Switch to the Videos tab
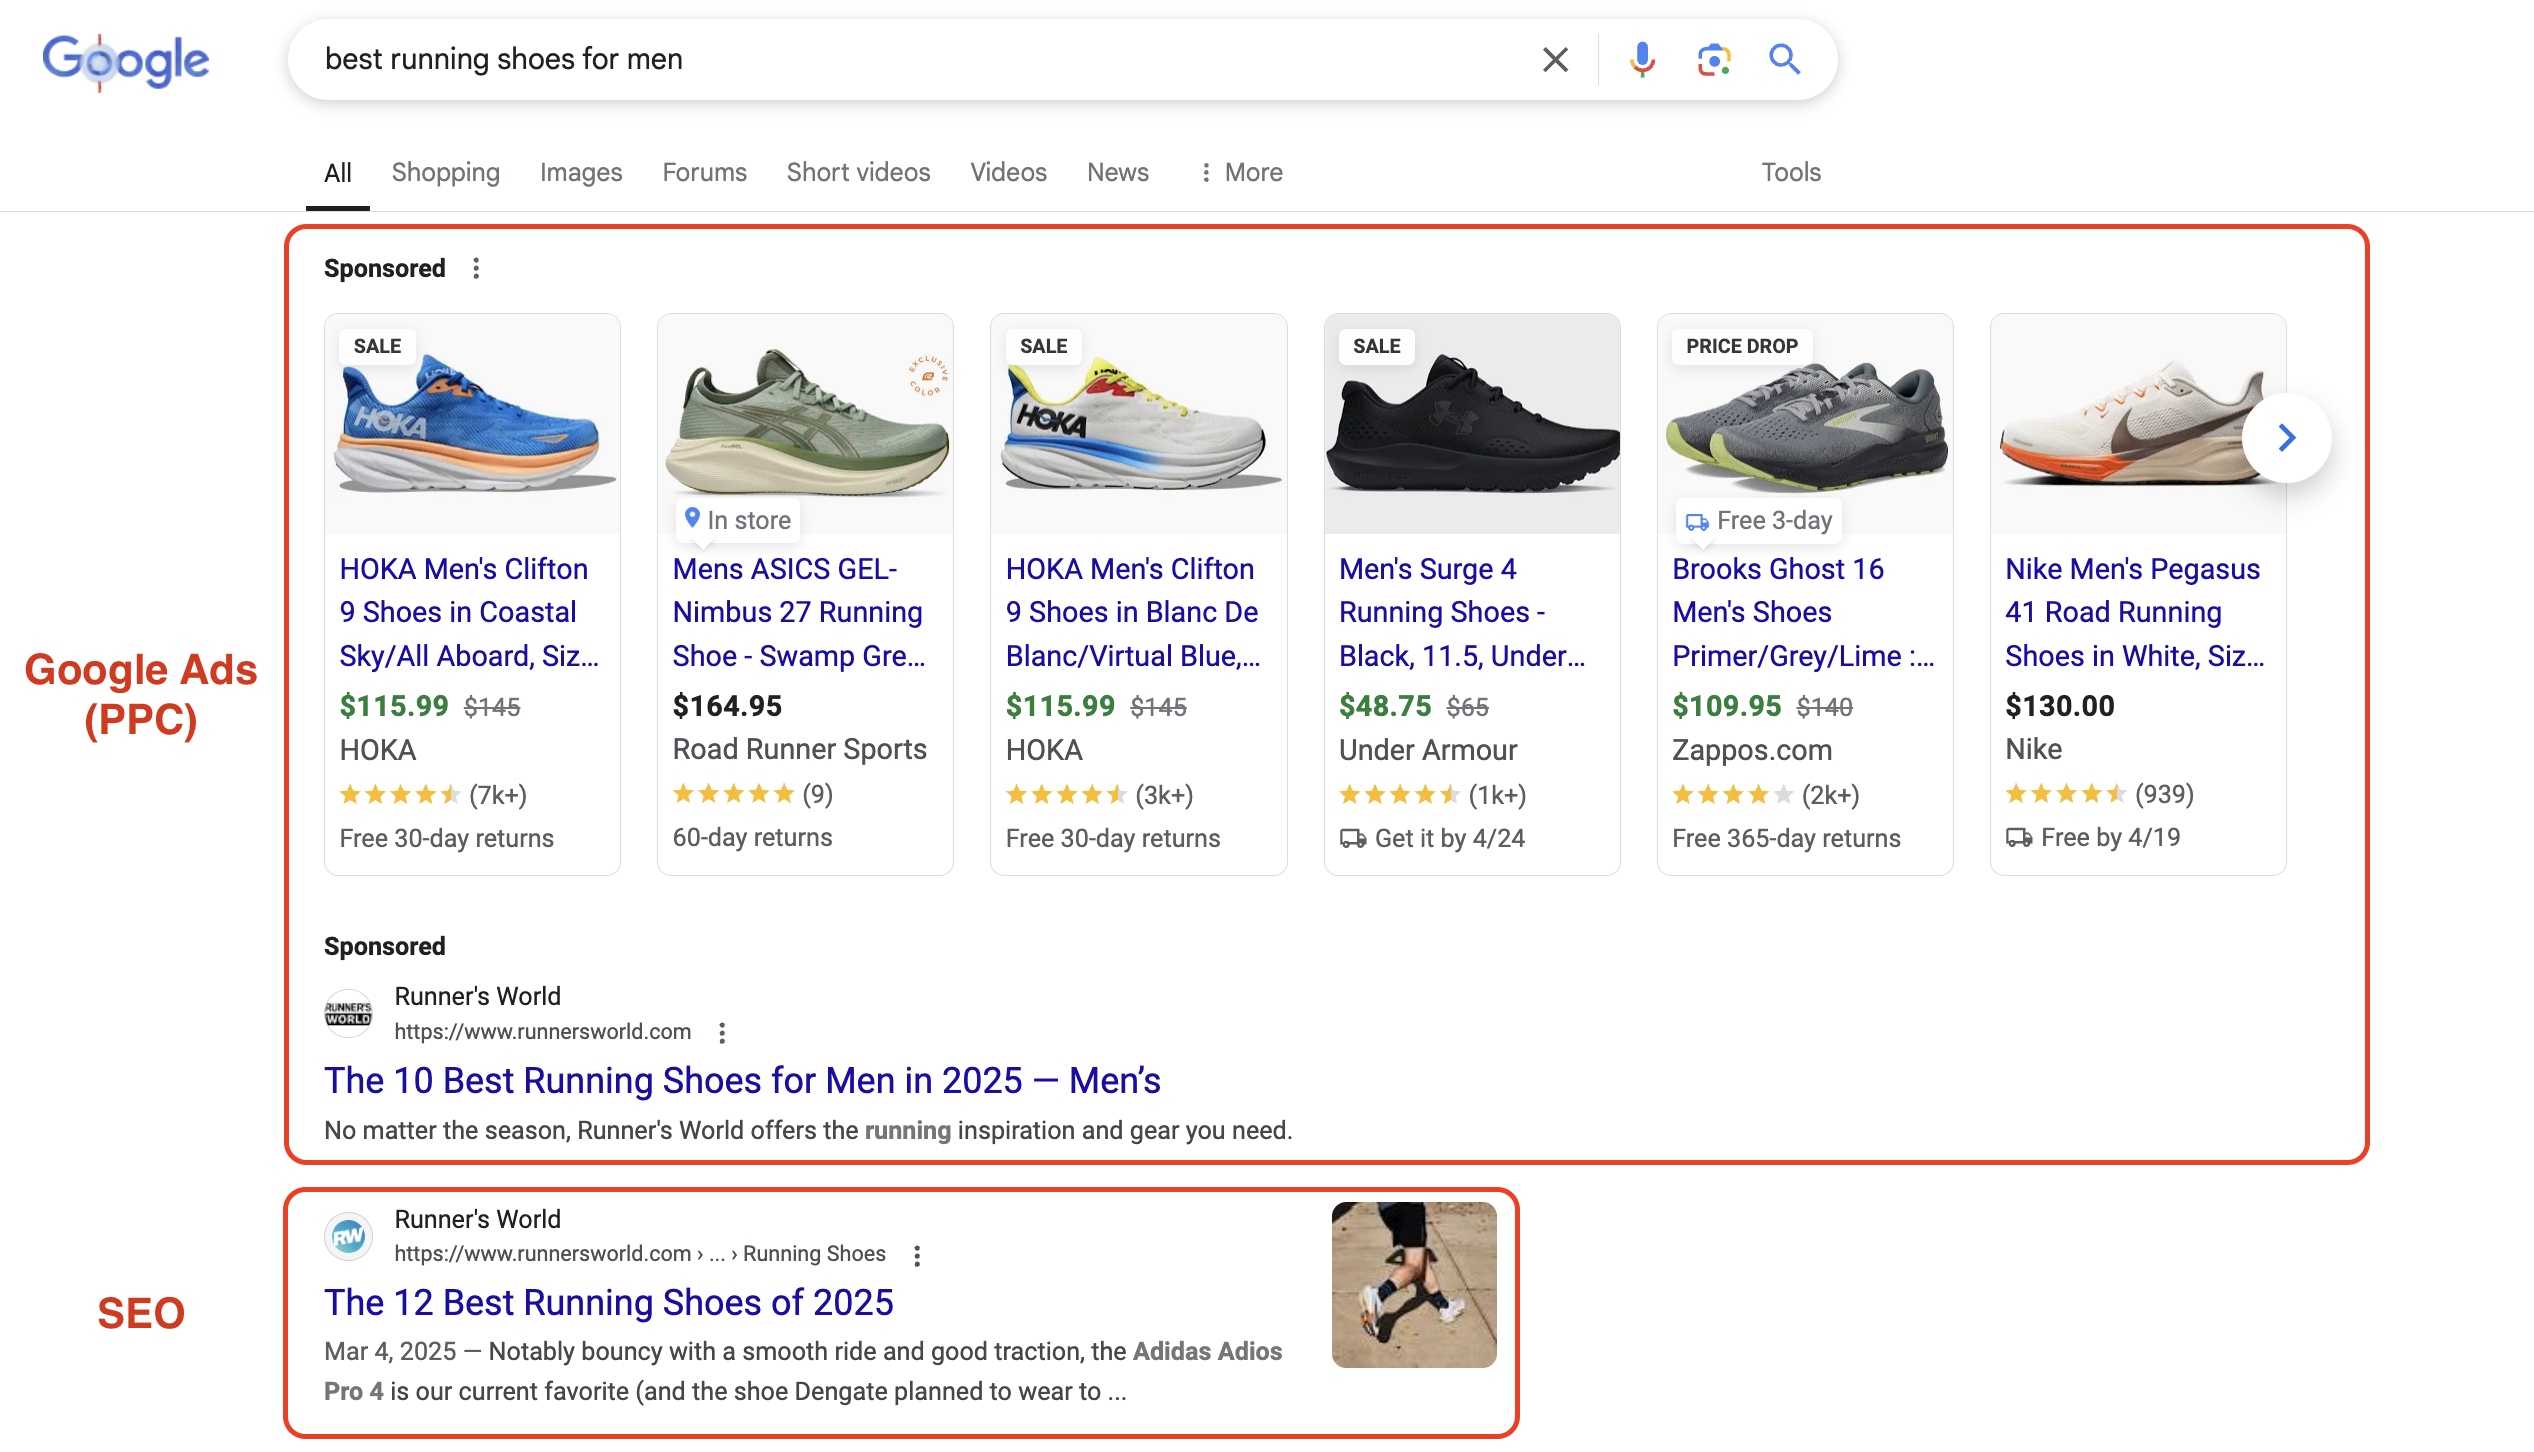The height and width of the screenshot is (1452, 2534). pos(1008,172)
